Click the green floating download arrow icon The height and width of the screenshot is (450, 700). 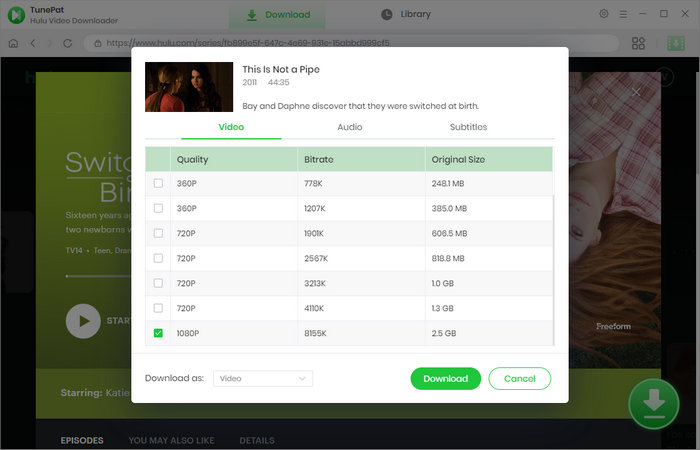653,403
